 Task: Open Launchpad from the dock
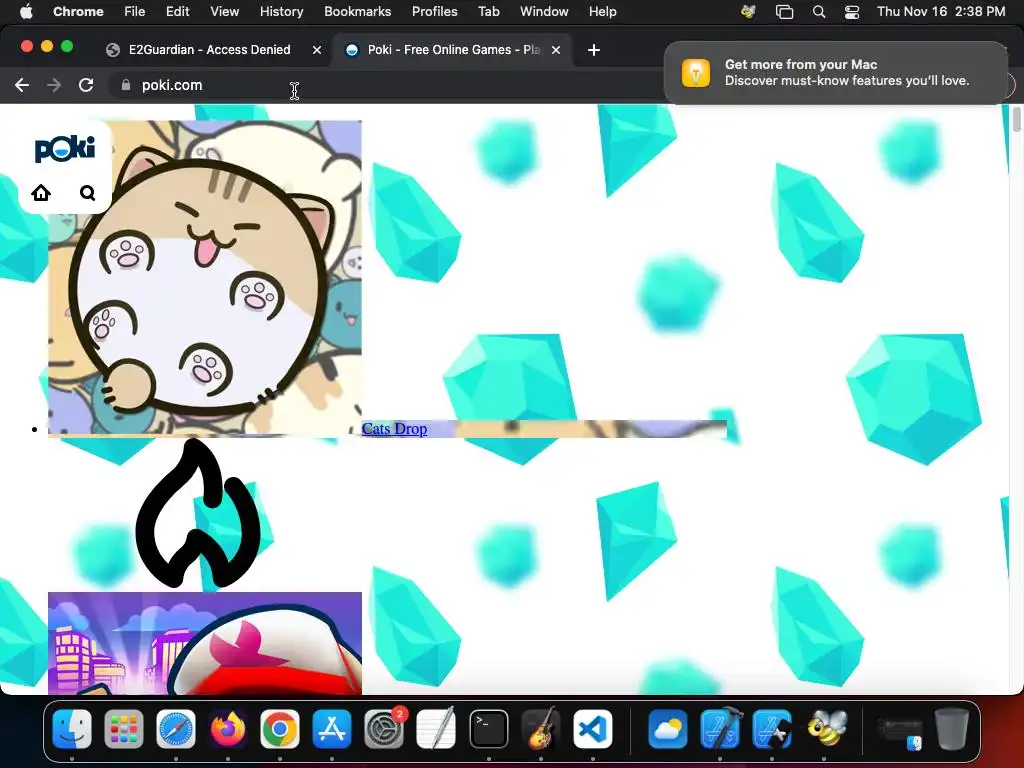click(x=123, y=729)
